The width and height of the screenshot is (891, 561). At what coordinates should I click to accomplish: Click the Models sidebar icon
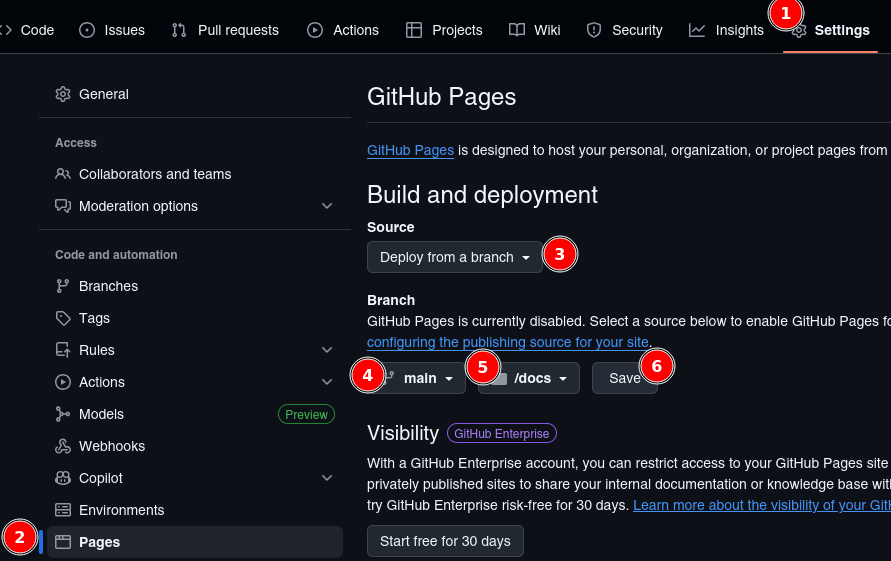(x=63, y=414)
